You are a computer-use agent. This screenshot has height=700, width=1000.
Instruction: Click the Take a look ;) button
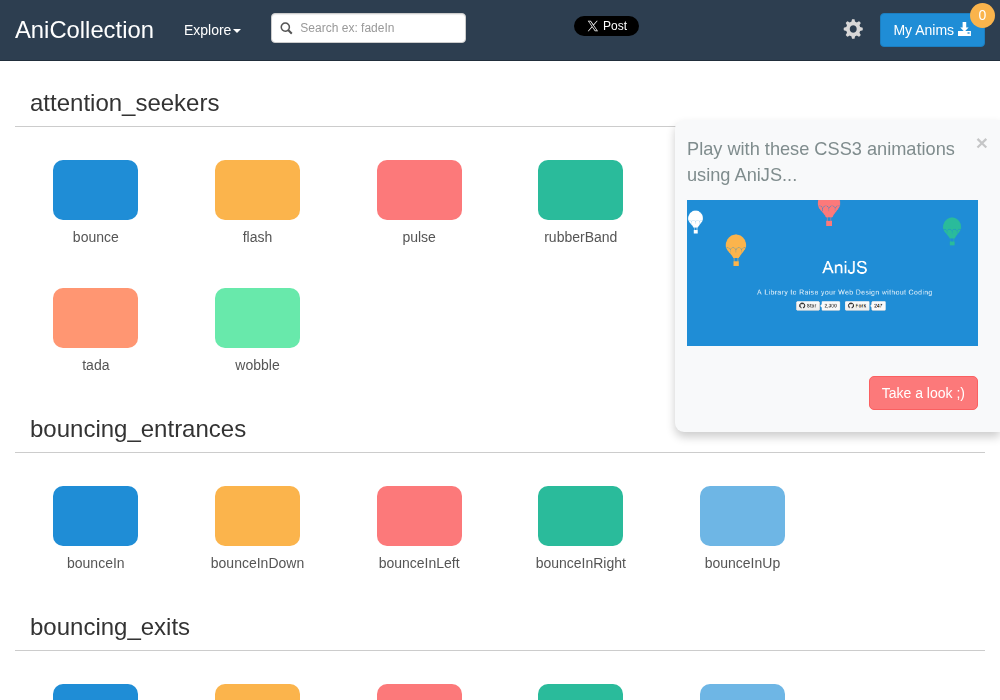pyautogui.click(x=923, y=393)
